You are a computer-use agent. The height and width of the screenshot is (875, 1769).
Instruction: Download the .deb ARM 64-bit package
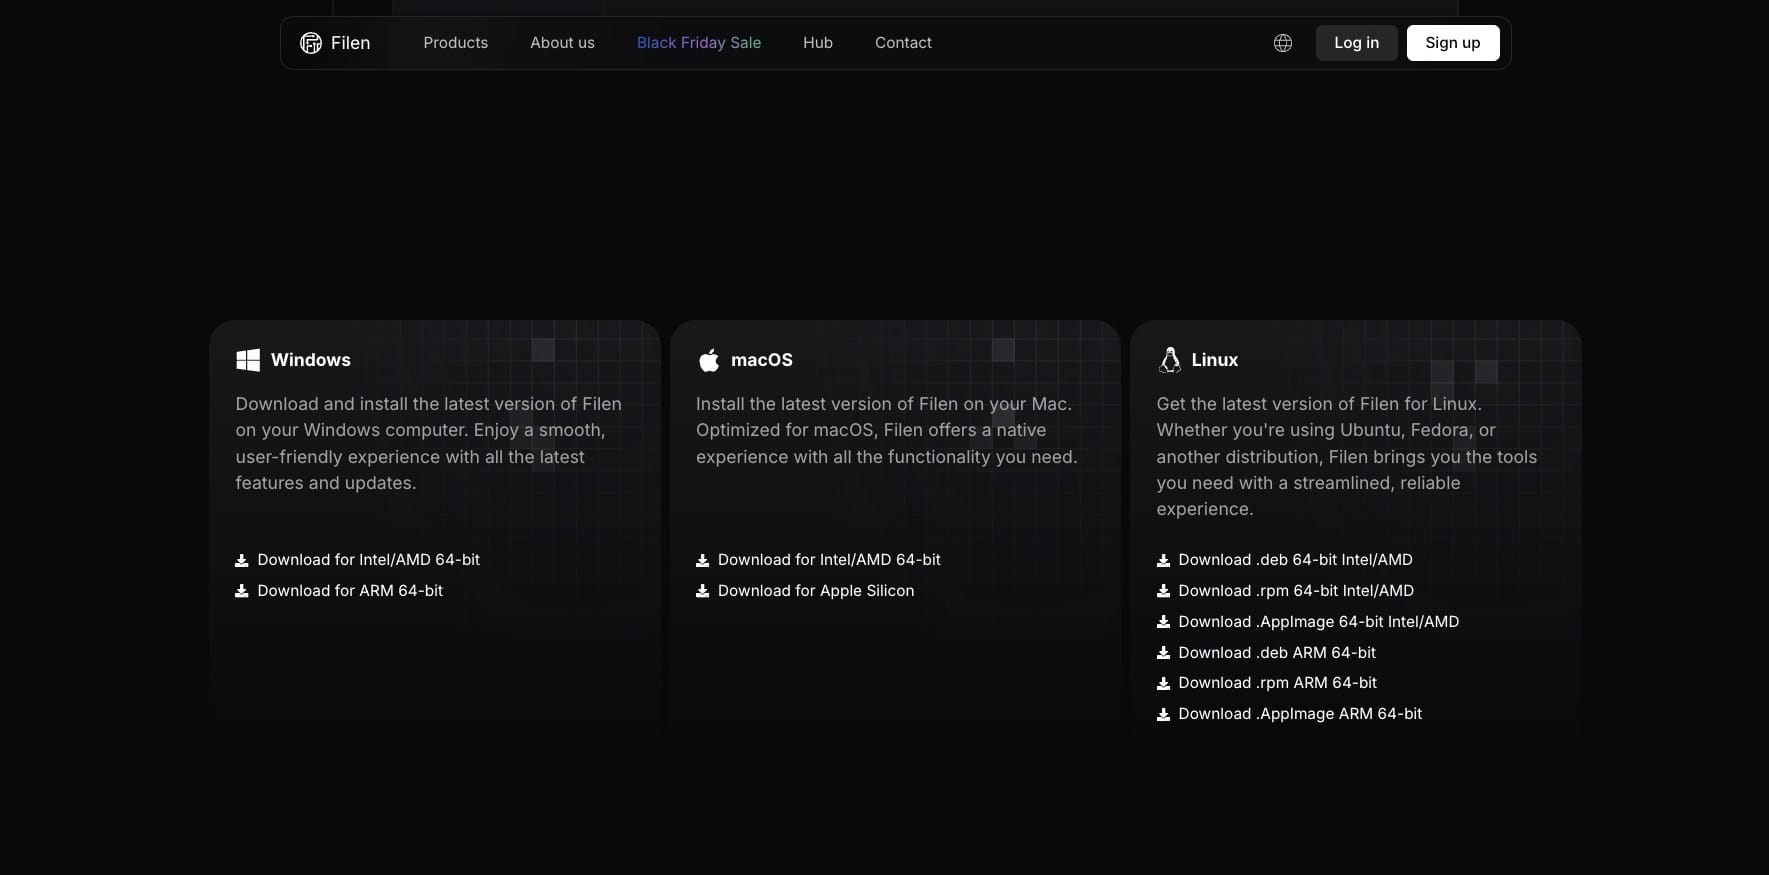1276,653
